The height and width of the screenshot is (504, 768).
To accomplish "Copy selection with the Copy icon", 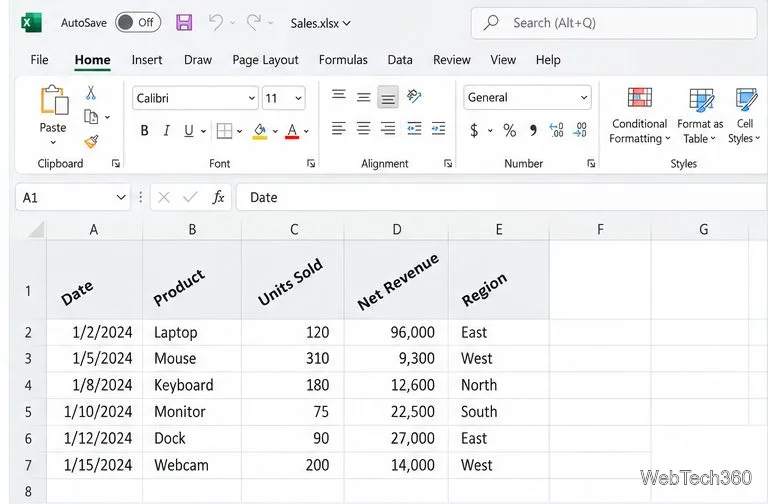I will pyautogui.click(x=91, y=117).
